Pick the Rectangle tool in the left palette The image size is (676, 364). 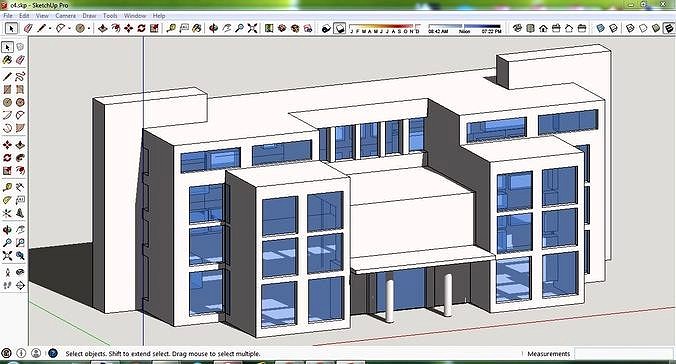7,90
